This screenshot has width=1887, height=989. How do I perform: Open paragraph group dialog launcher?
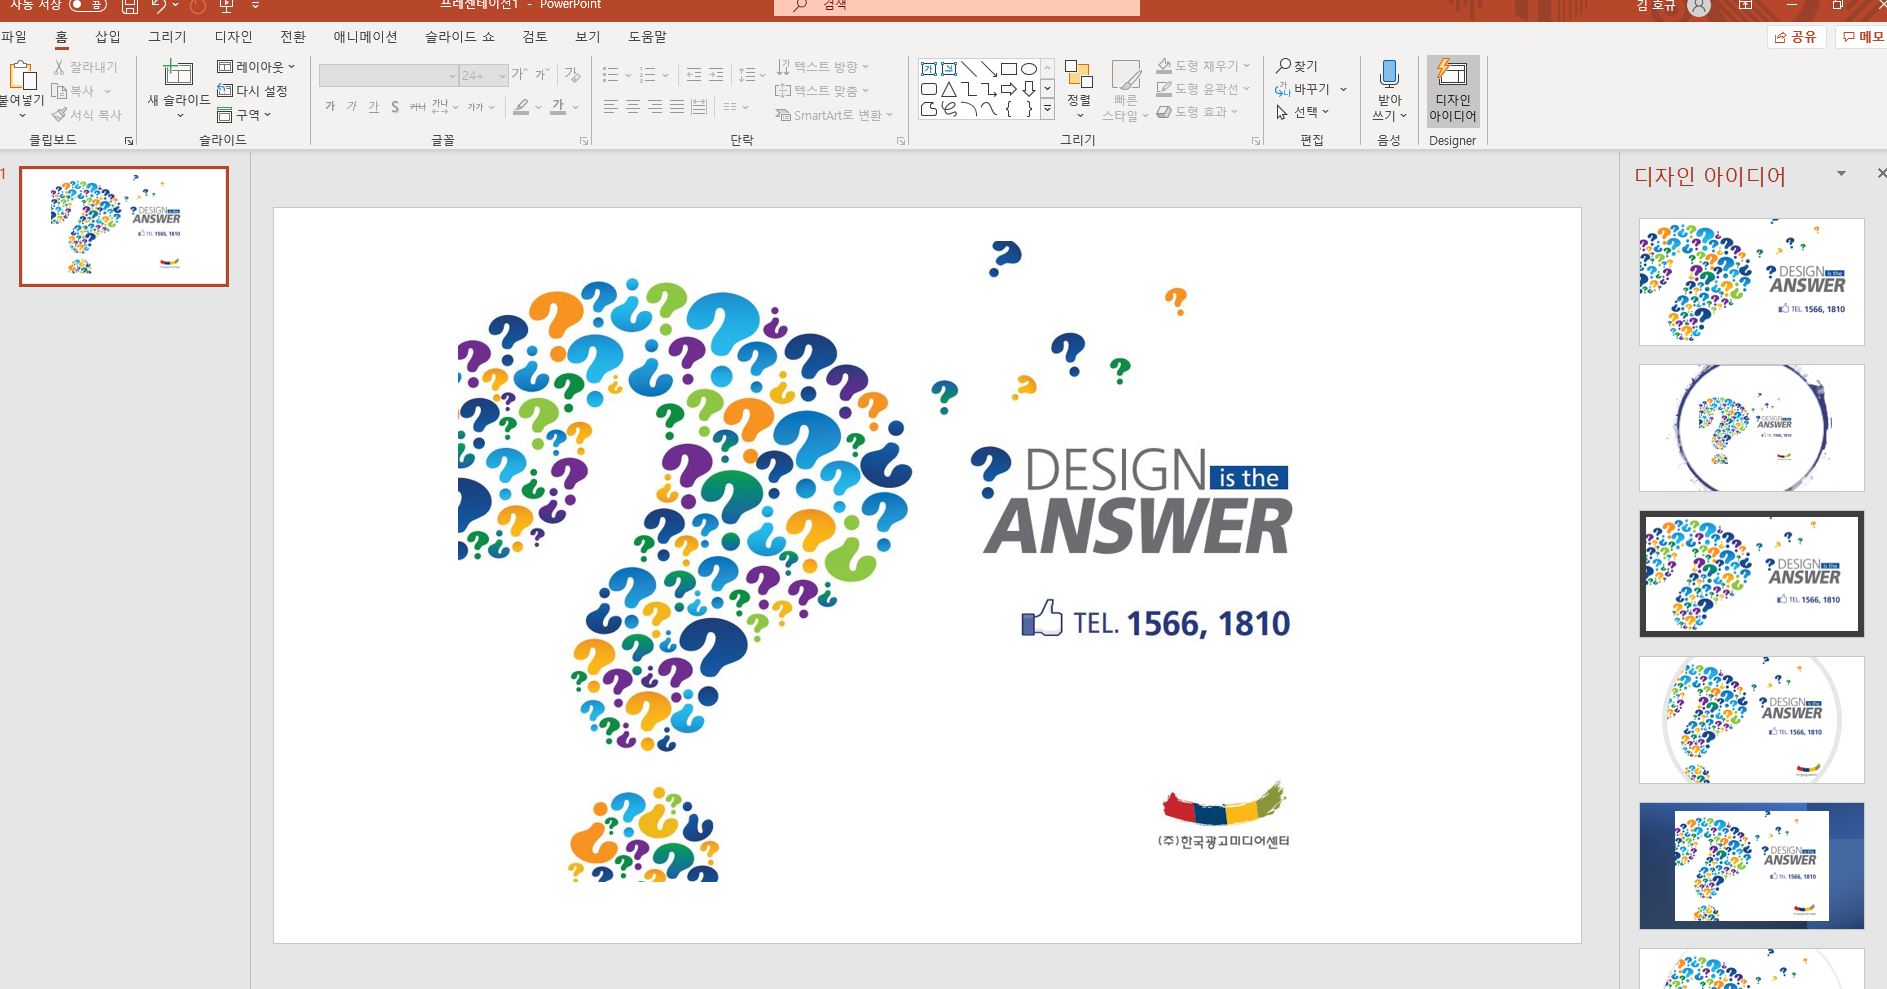click(x=901, y=142)
